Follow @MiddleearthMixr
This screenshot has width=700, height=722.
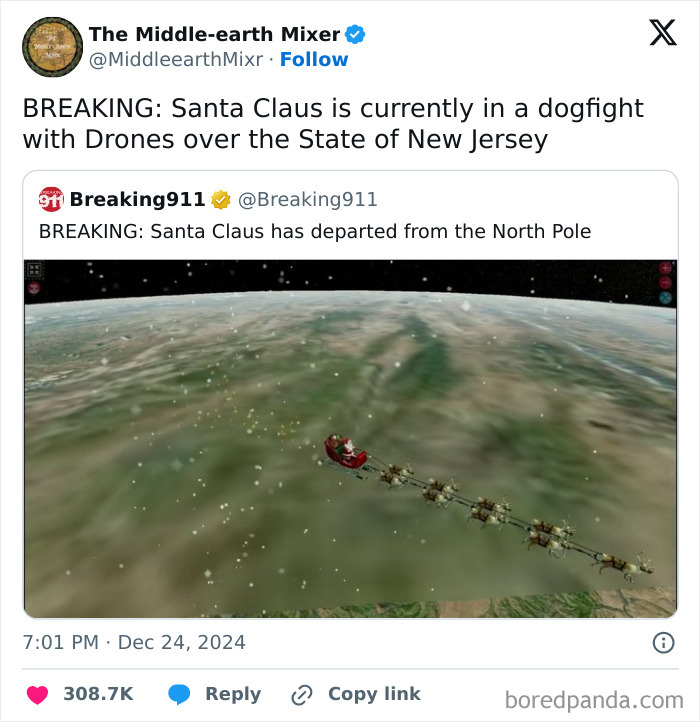click(x=314, y=60)
